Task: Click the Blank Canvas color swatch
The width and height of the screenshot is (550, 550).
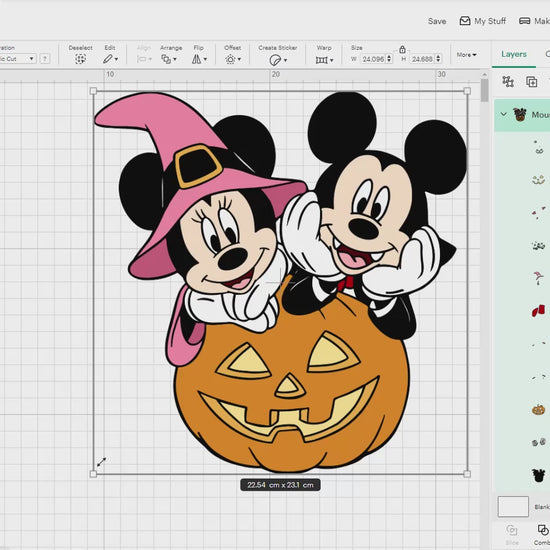Action: (x=513, y=506)
